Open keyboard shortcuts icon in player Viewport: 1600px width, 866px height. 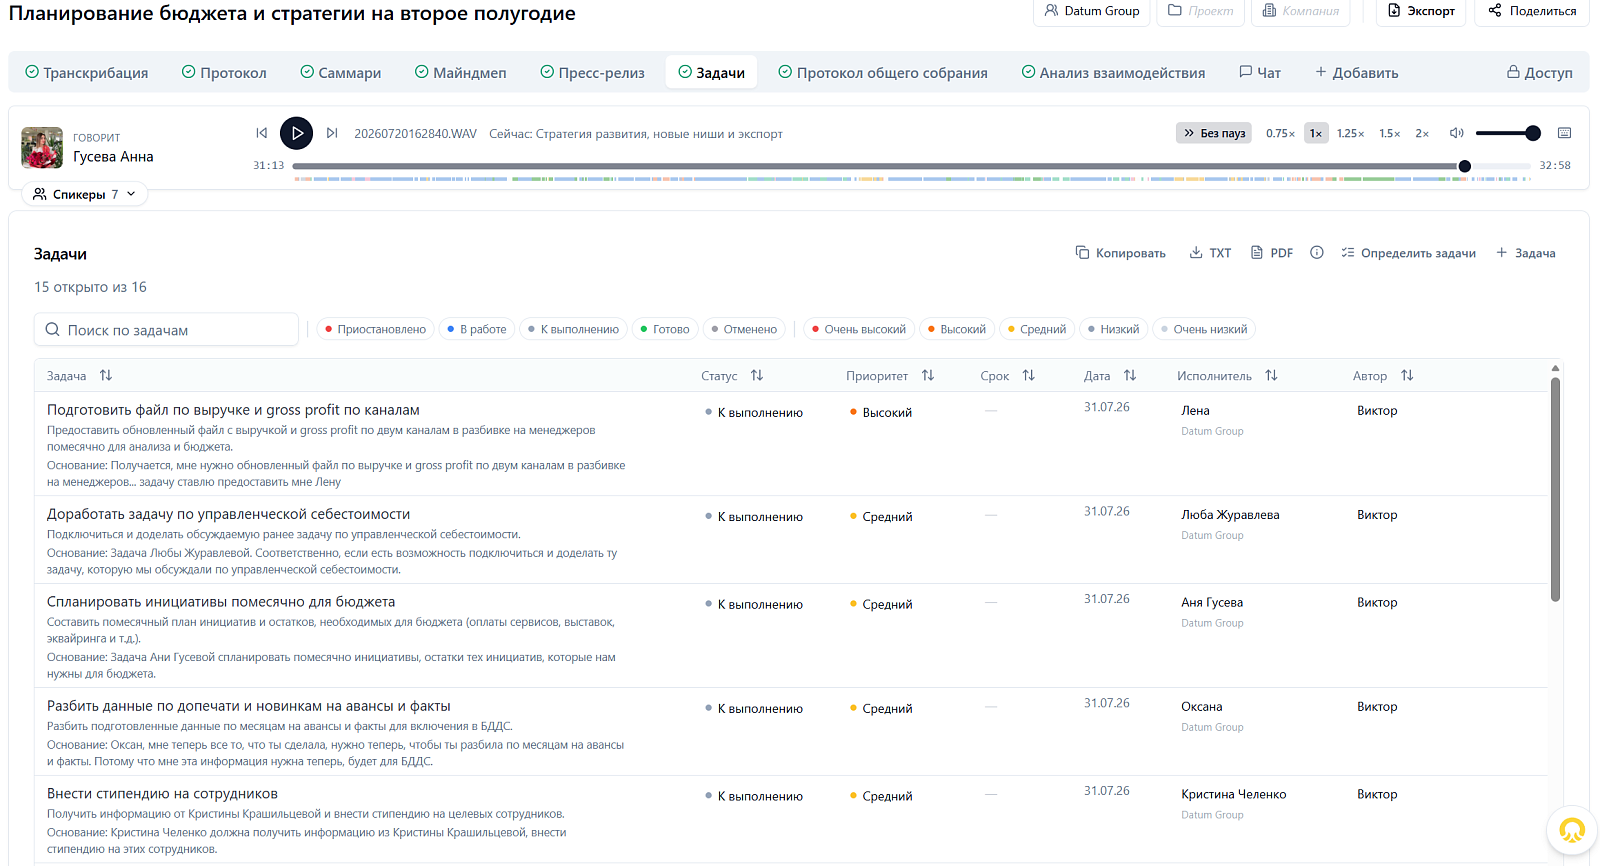coord(1565,133)
